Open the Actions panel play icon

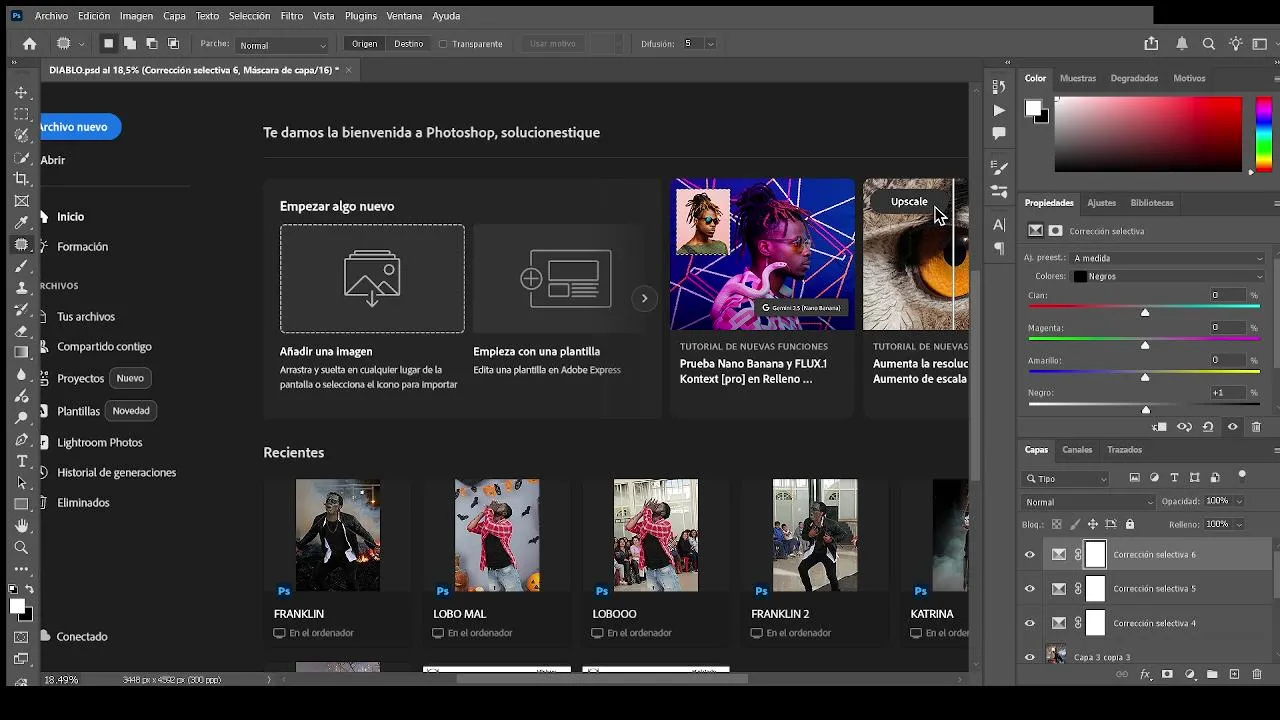click(999, 110)
